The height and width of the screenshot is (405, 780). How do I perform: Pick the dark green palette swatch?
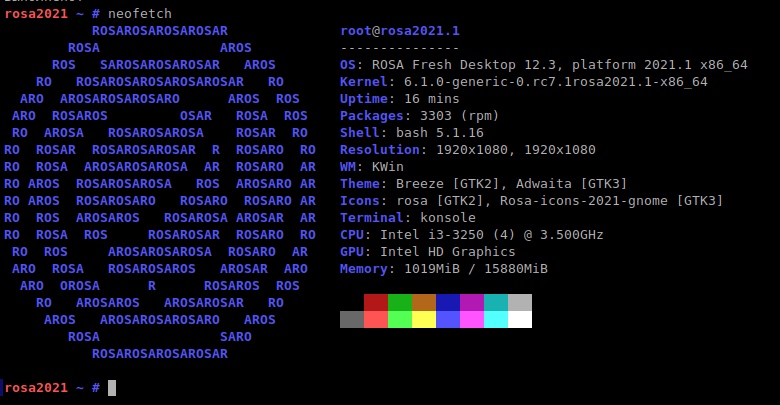click(x=400, y=303)
